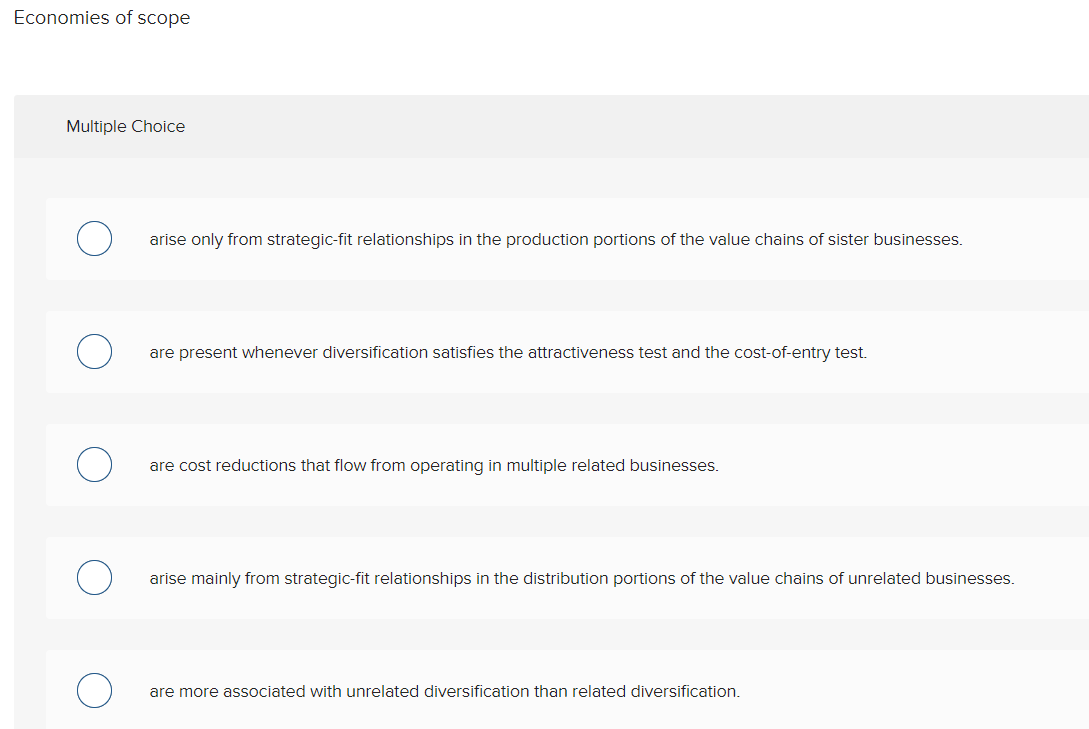1089x729 pixels.
Task: Click the words 'cost reductions' in third answer
Action: coord(236,466)
